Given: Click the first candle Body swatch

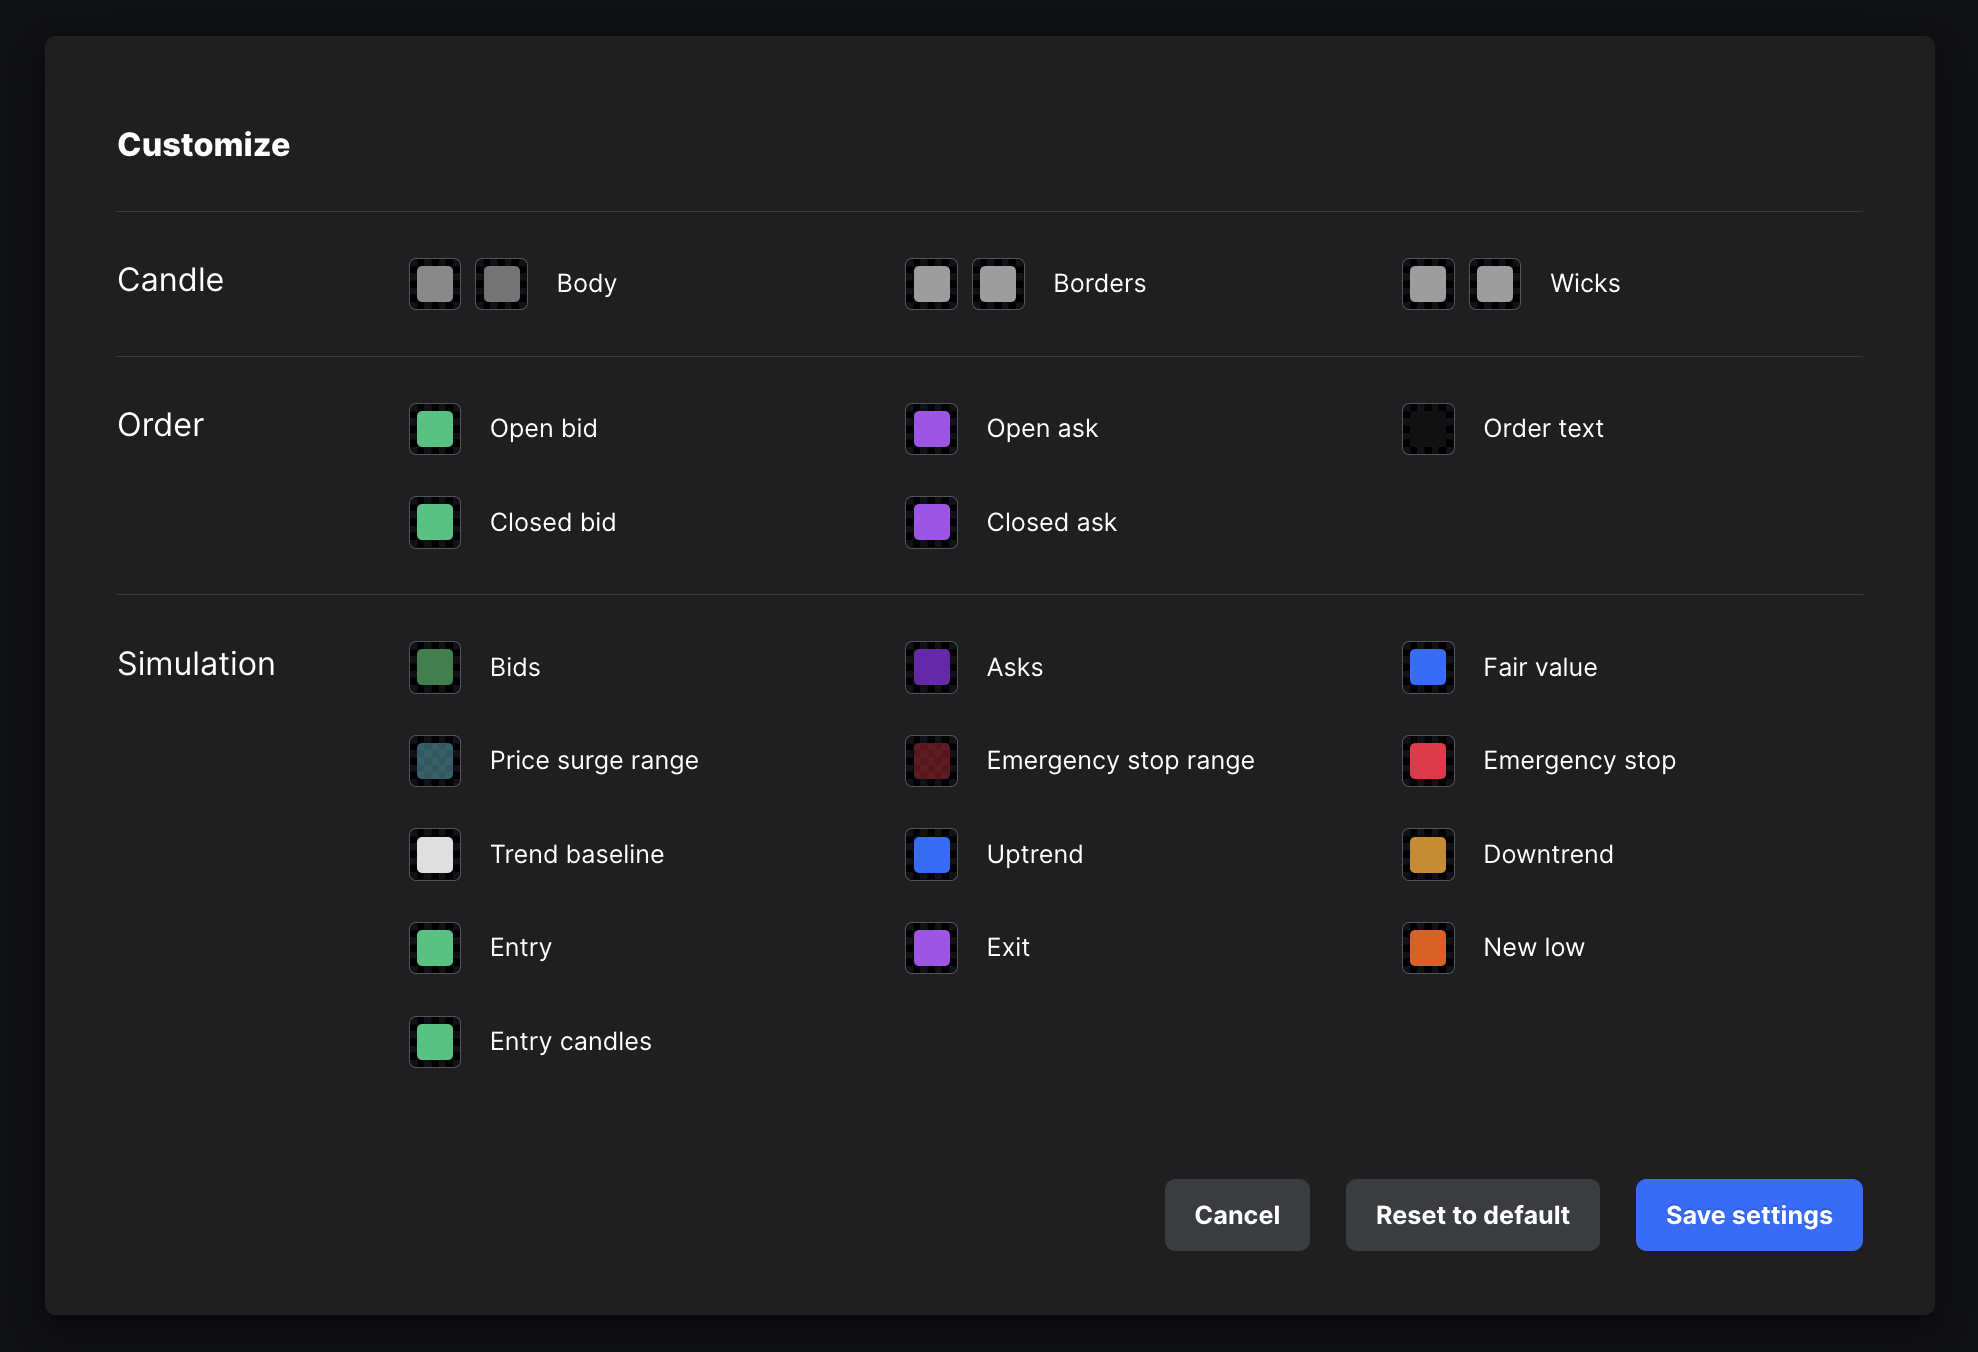Looking at the screenshot, I should pos(435,284).
